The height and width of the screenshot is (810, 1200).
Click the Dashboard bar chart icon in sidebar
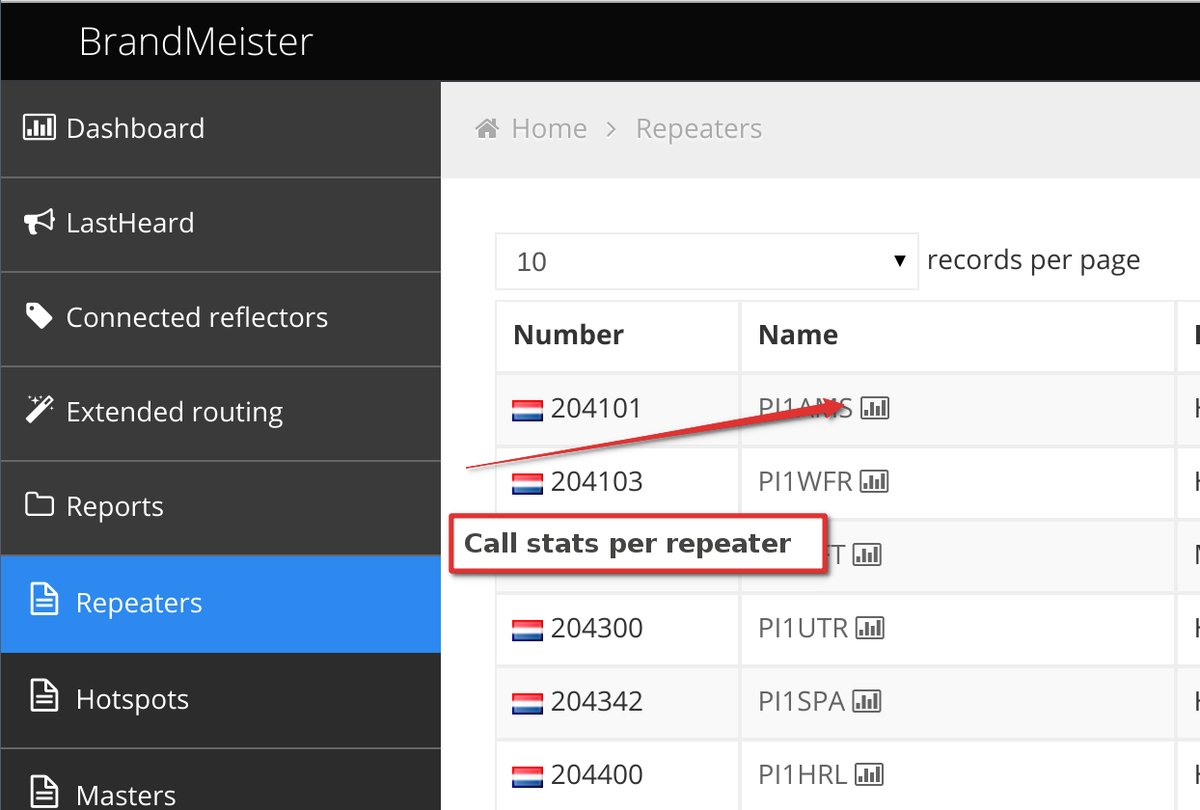[x=39, y=127]
